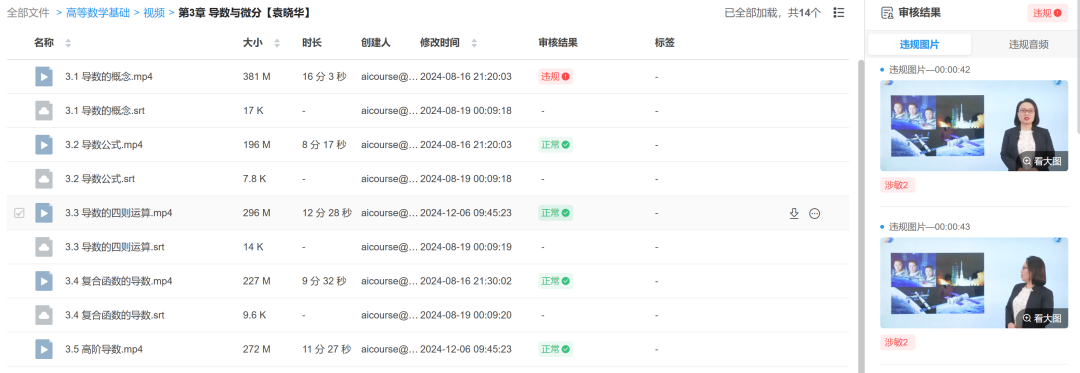Click the 违规图片—00:00:43 timestamp label
Screen dimensions: 1080x373
929,226
